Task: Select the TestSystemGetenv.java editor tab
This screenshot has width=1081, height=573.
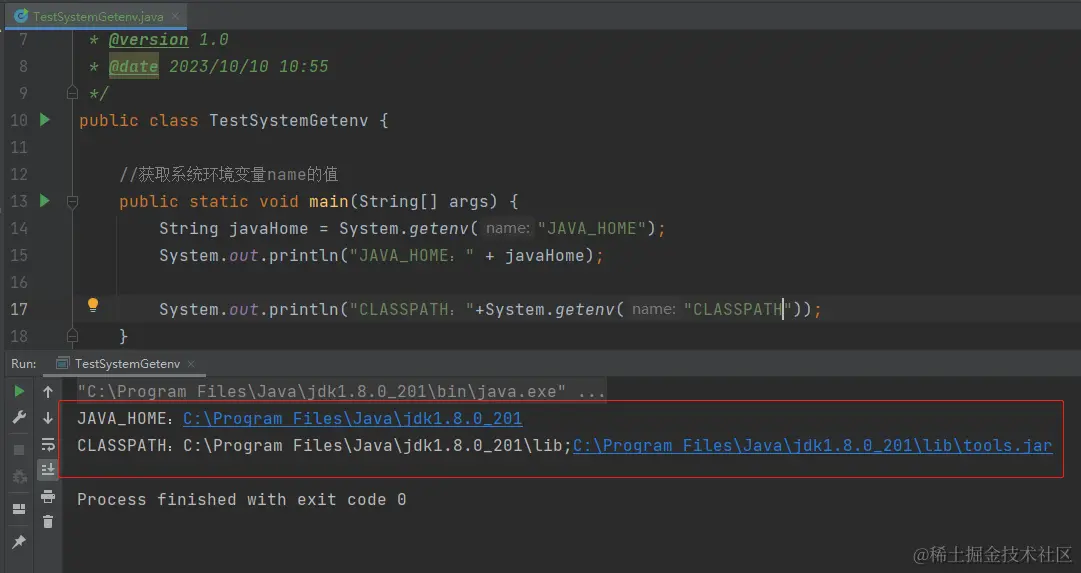Action: 97,16
